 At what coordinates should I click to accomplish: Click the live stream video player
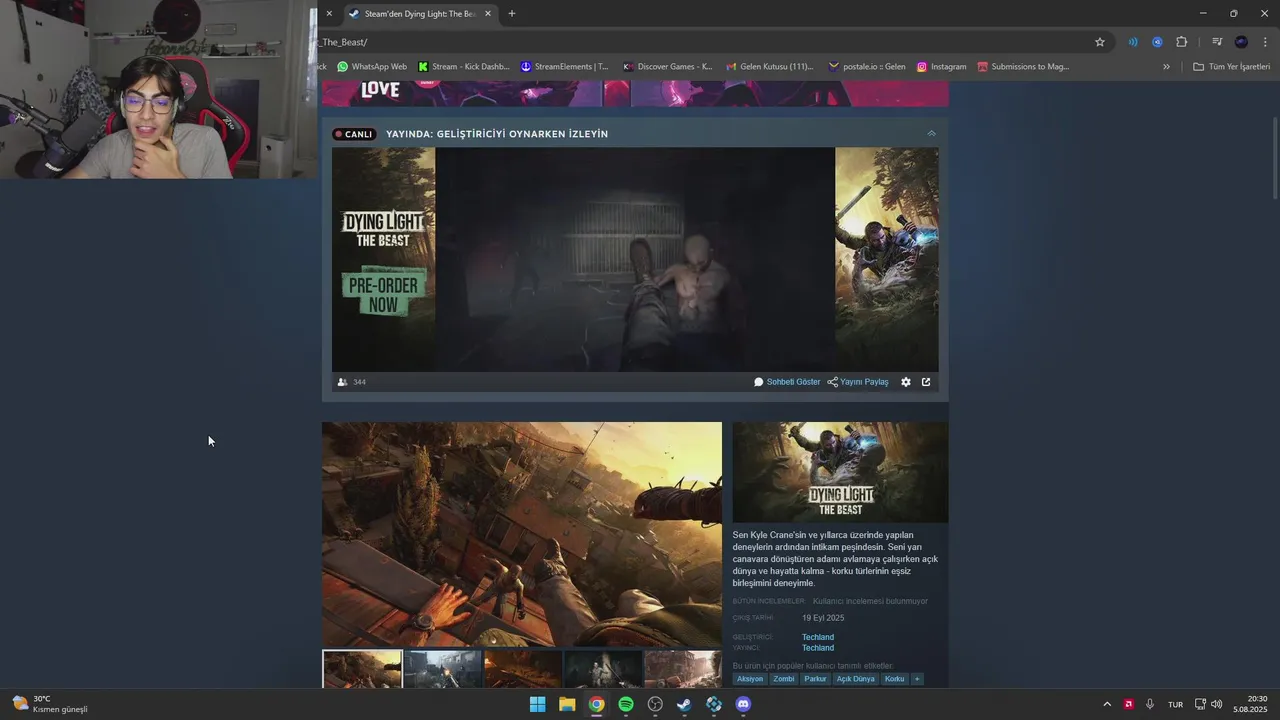click(635, 260)
